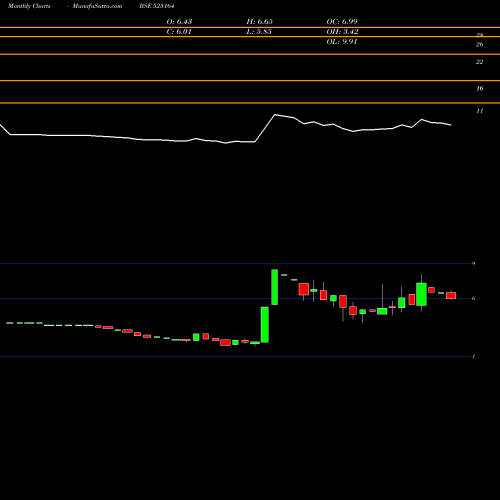Click the Monthly Charts title text
Image resolution: width=500 pixels, height=500 pixels.
pos(29,6)
